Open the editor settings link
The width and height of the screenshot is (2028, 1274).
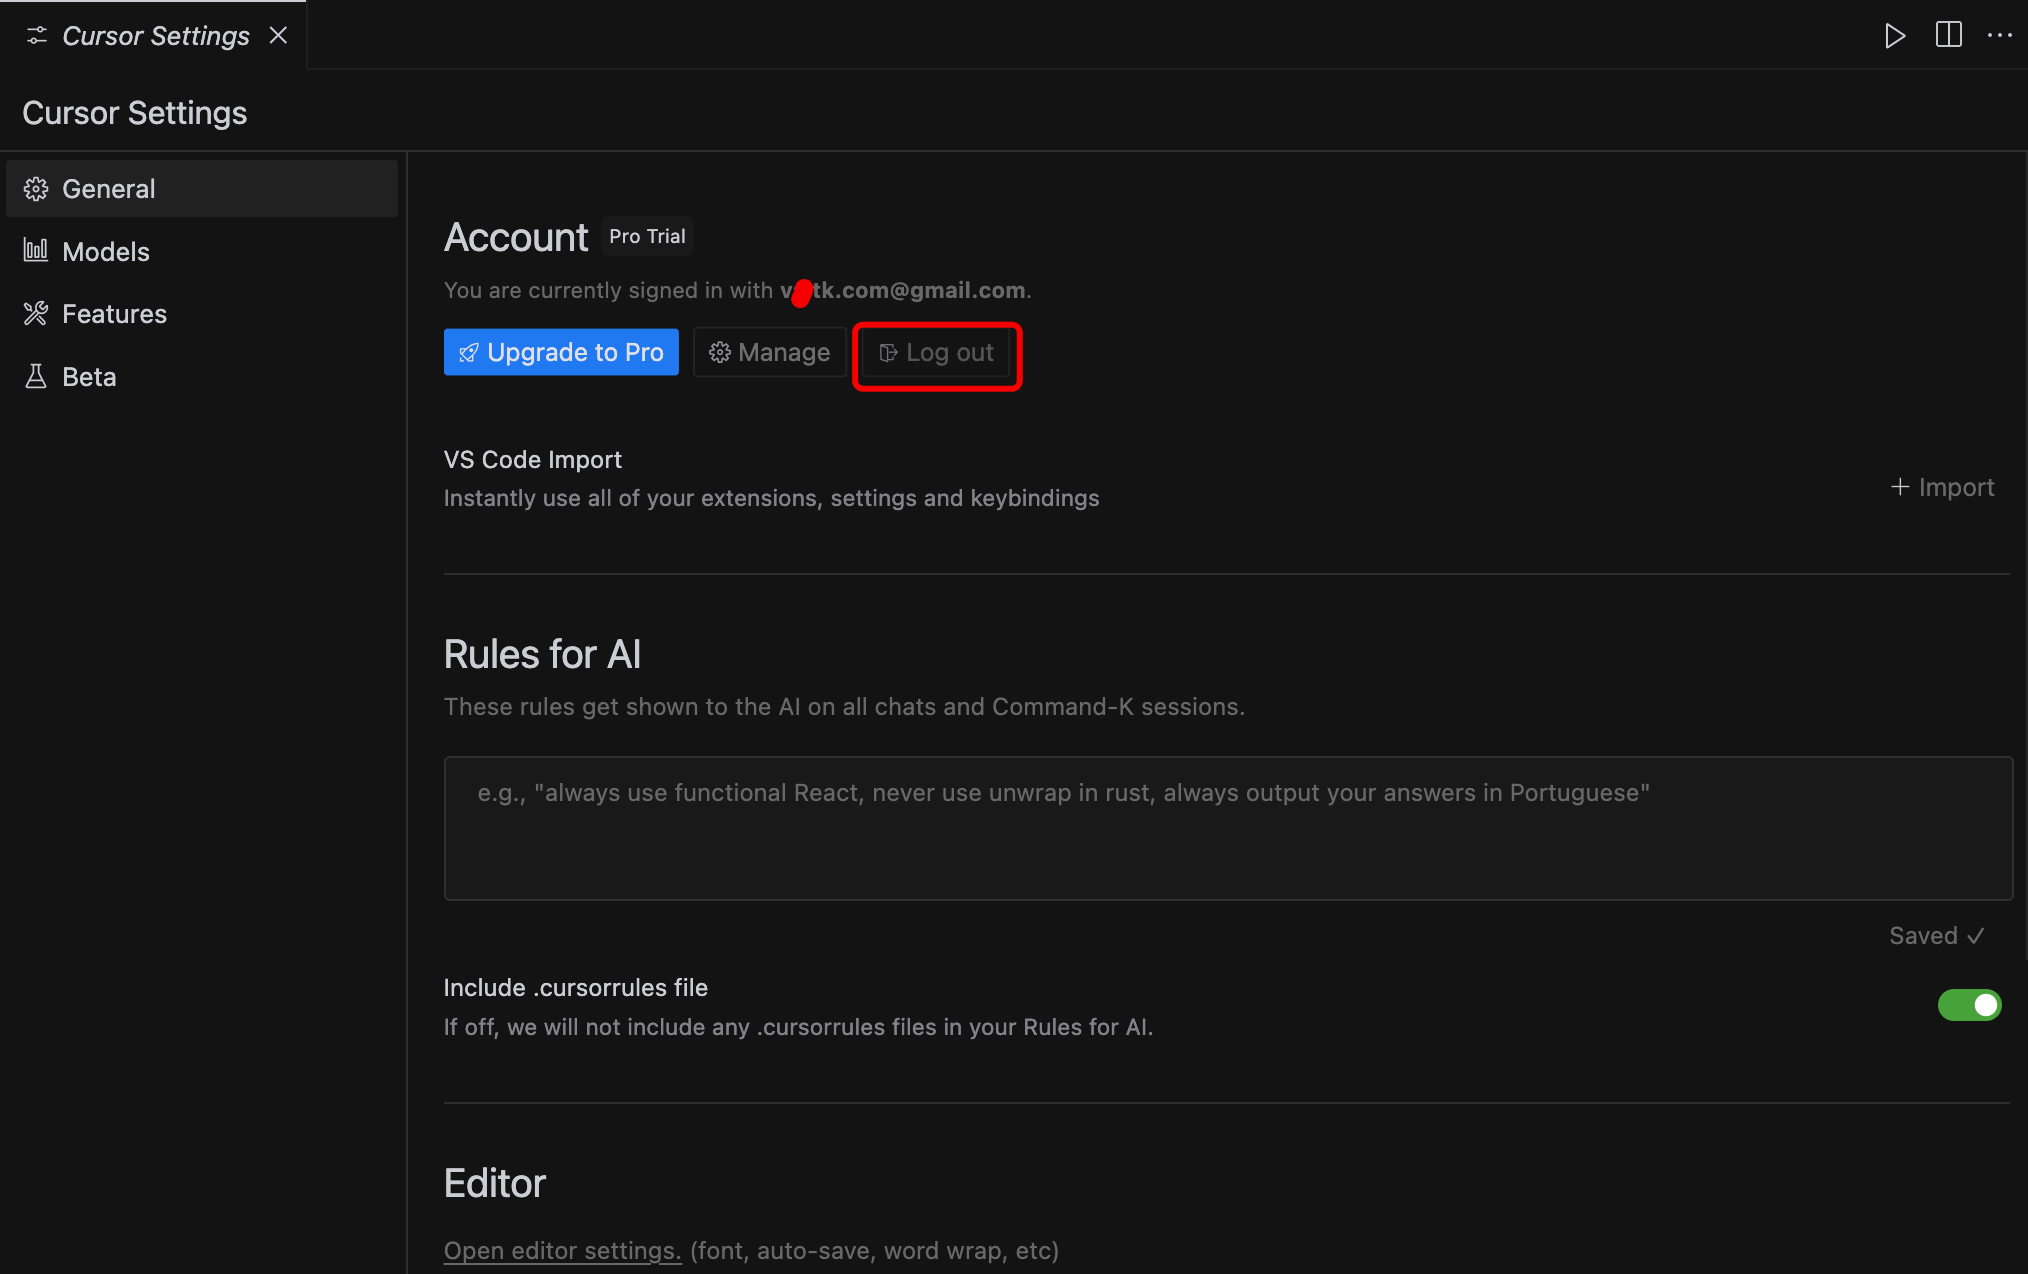[x=562, y=1251]
